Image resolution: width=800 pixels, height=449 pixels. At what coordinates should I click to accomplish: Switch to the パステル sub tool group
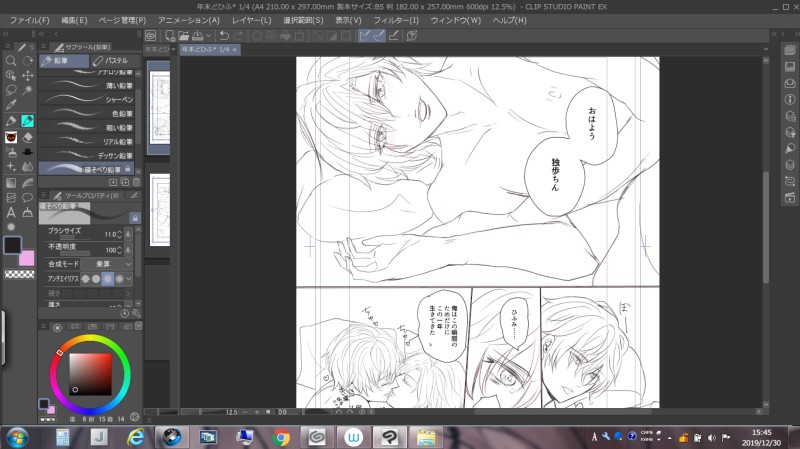coord(114,61)
